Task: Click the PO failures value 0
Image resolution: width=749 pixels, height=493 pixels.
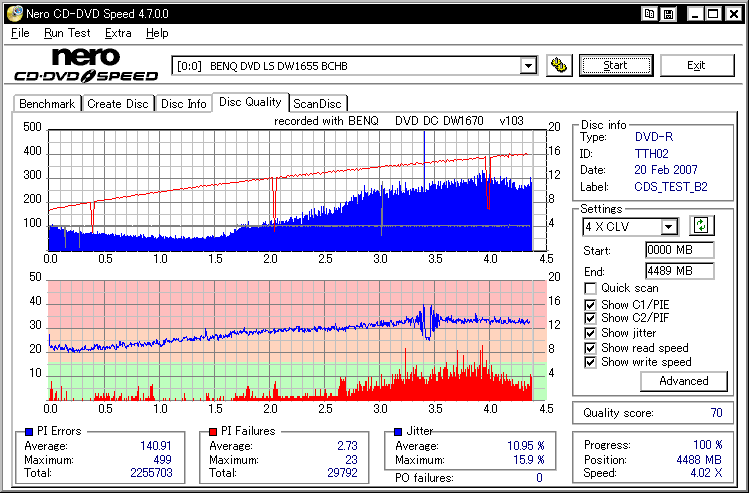Action: [x=539, y=478]
